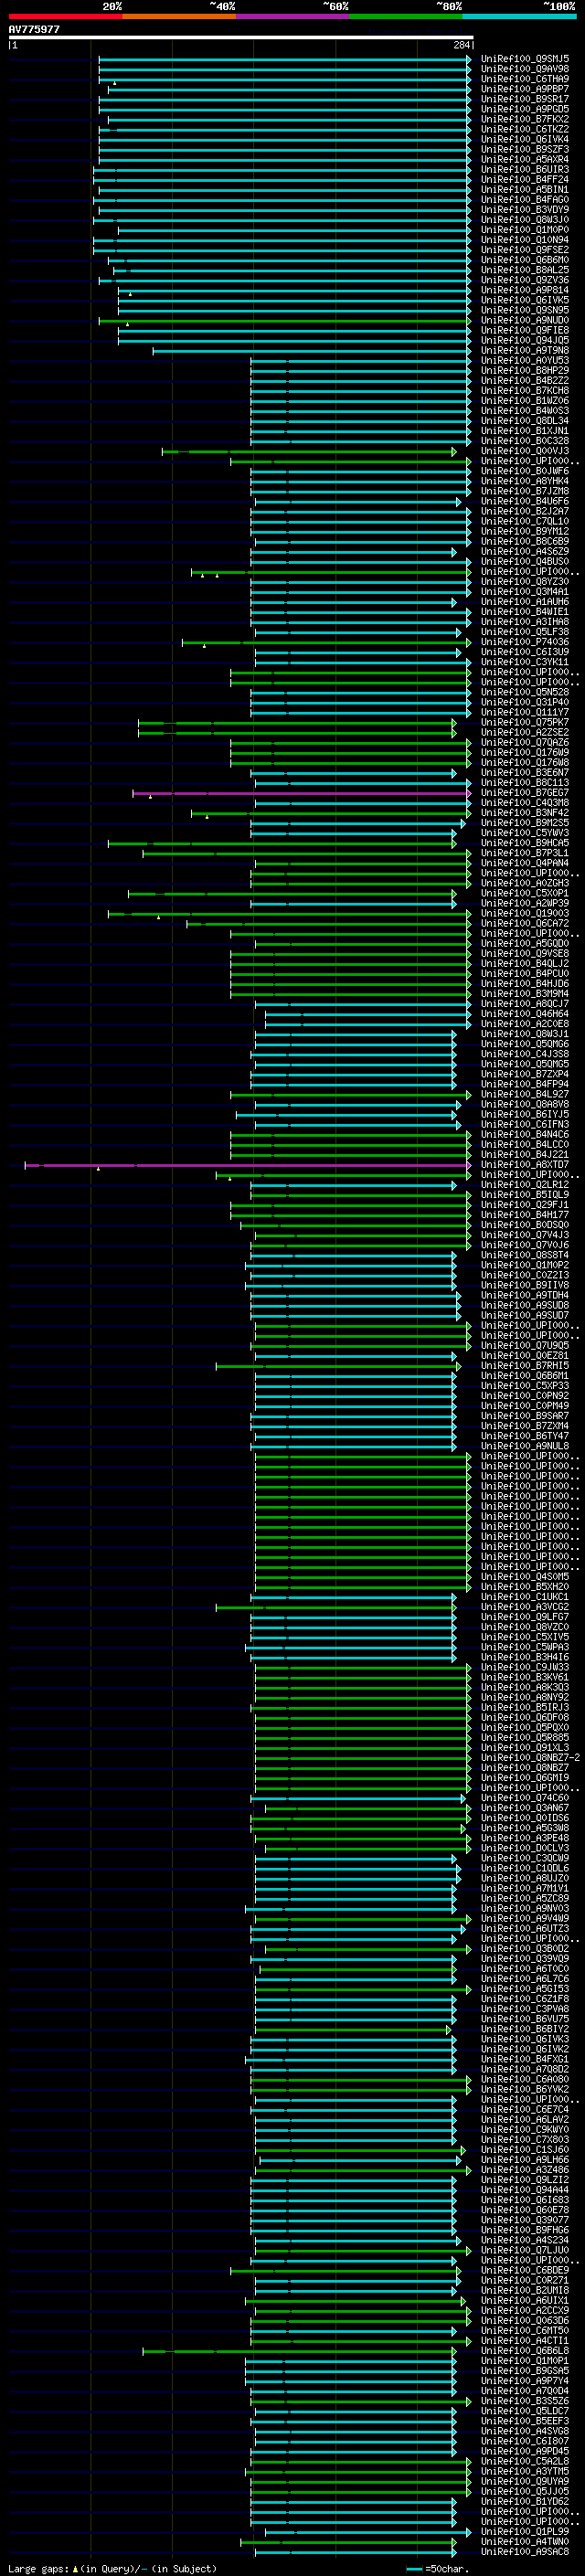Select the UniRef100_A9T9N8 label
585x2576 pixels.
pyautogui.click(x=525, y=351)
